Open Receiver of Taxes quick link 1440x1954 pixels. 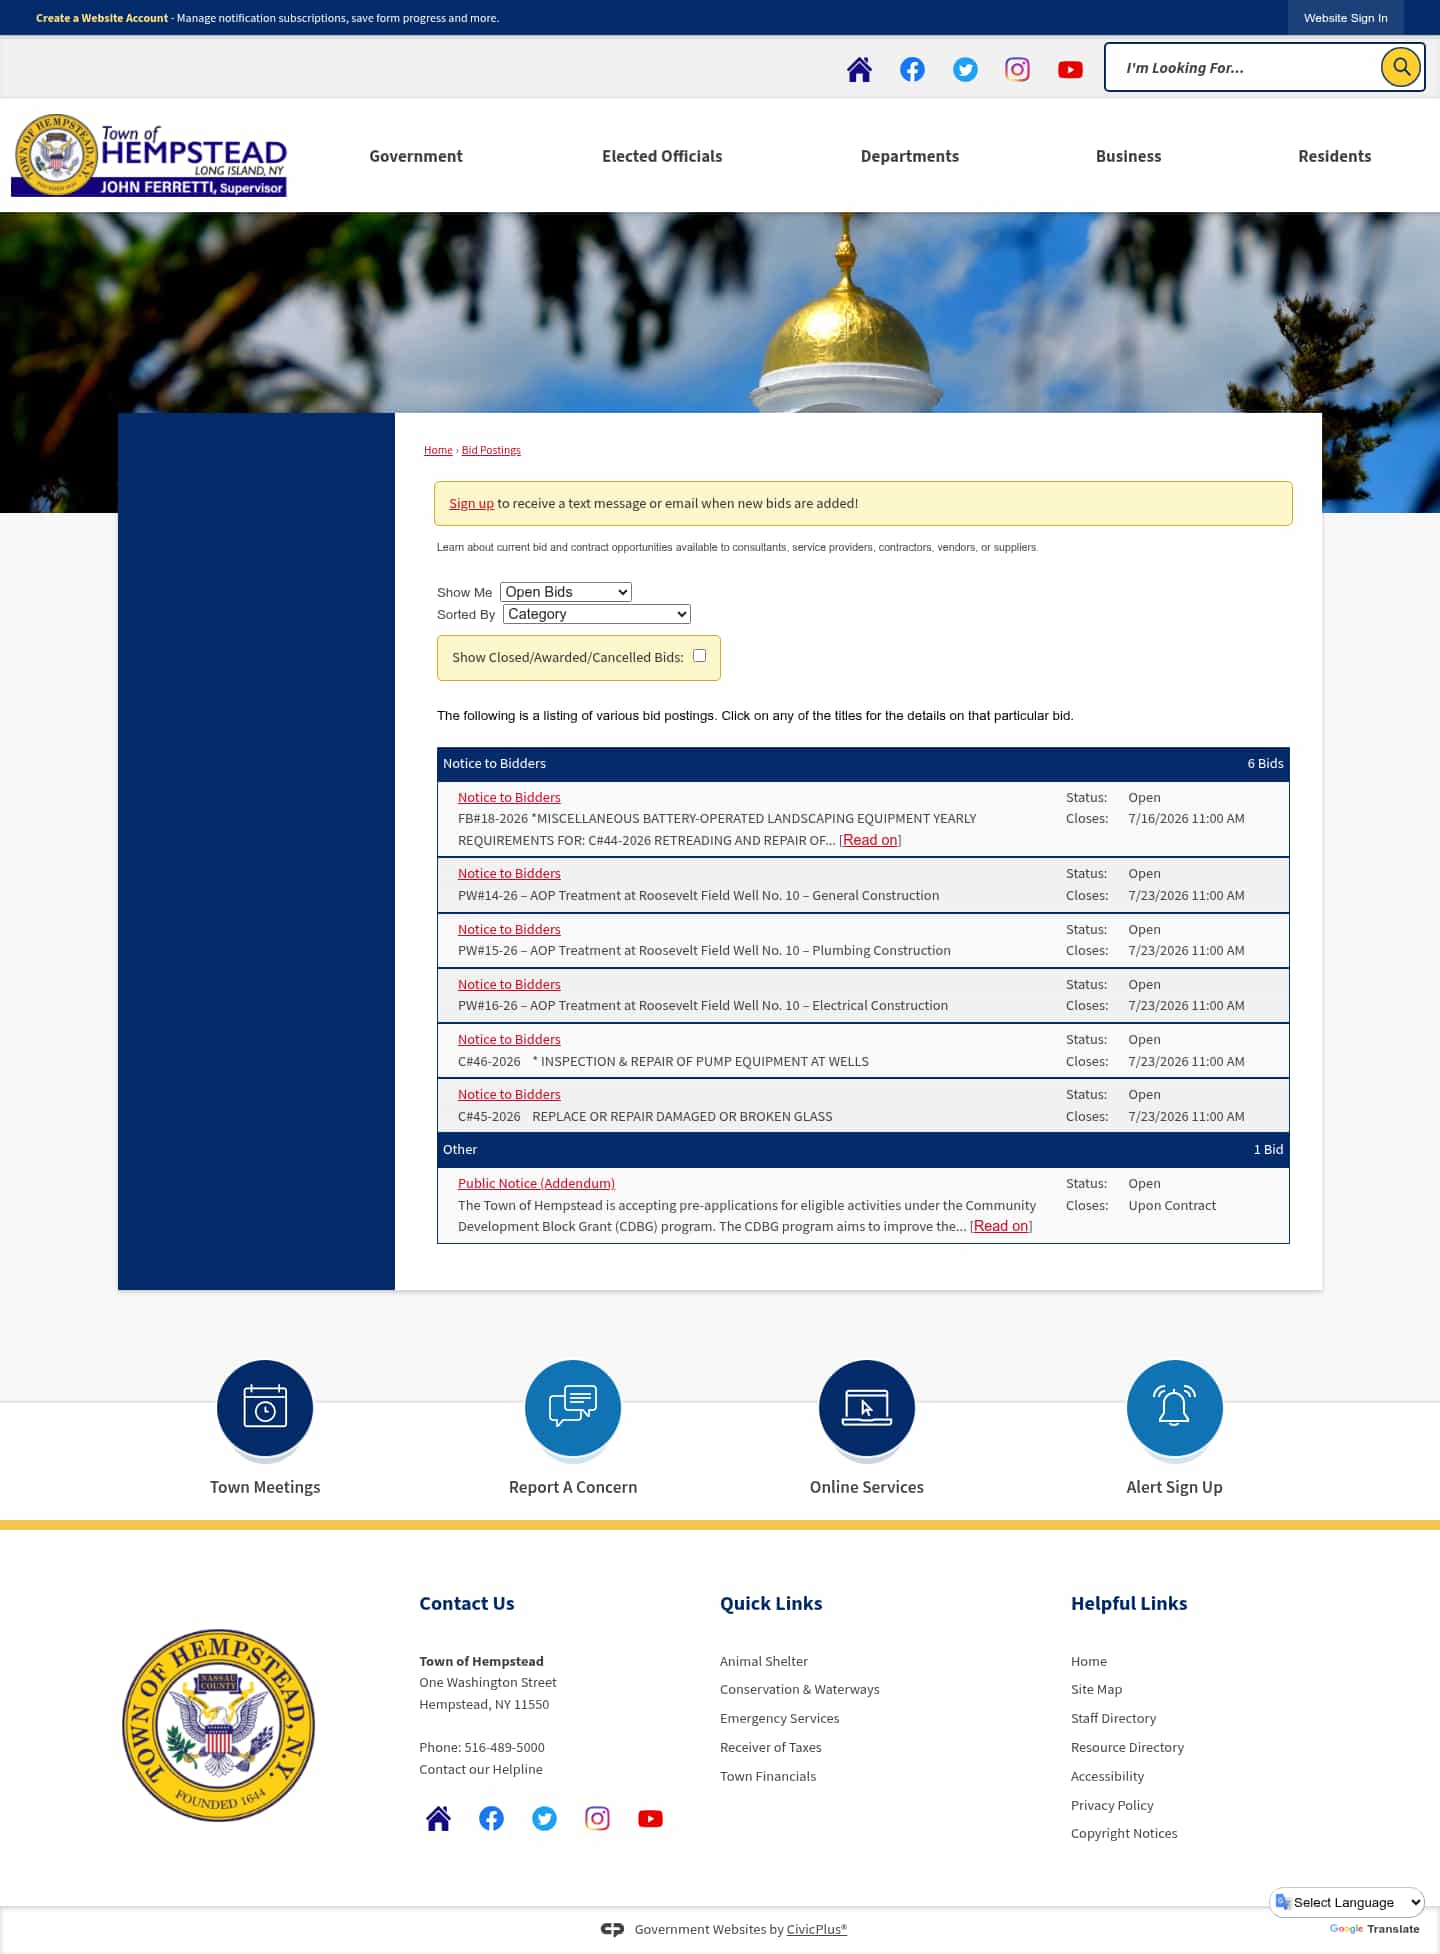pyautogui.click(x=771, y=1747)
